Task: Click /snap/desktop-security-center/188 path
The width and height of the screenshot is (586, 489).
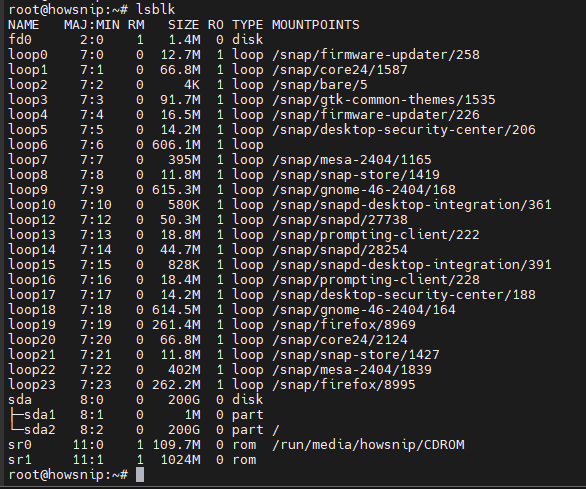Action: point(404,295)
